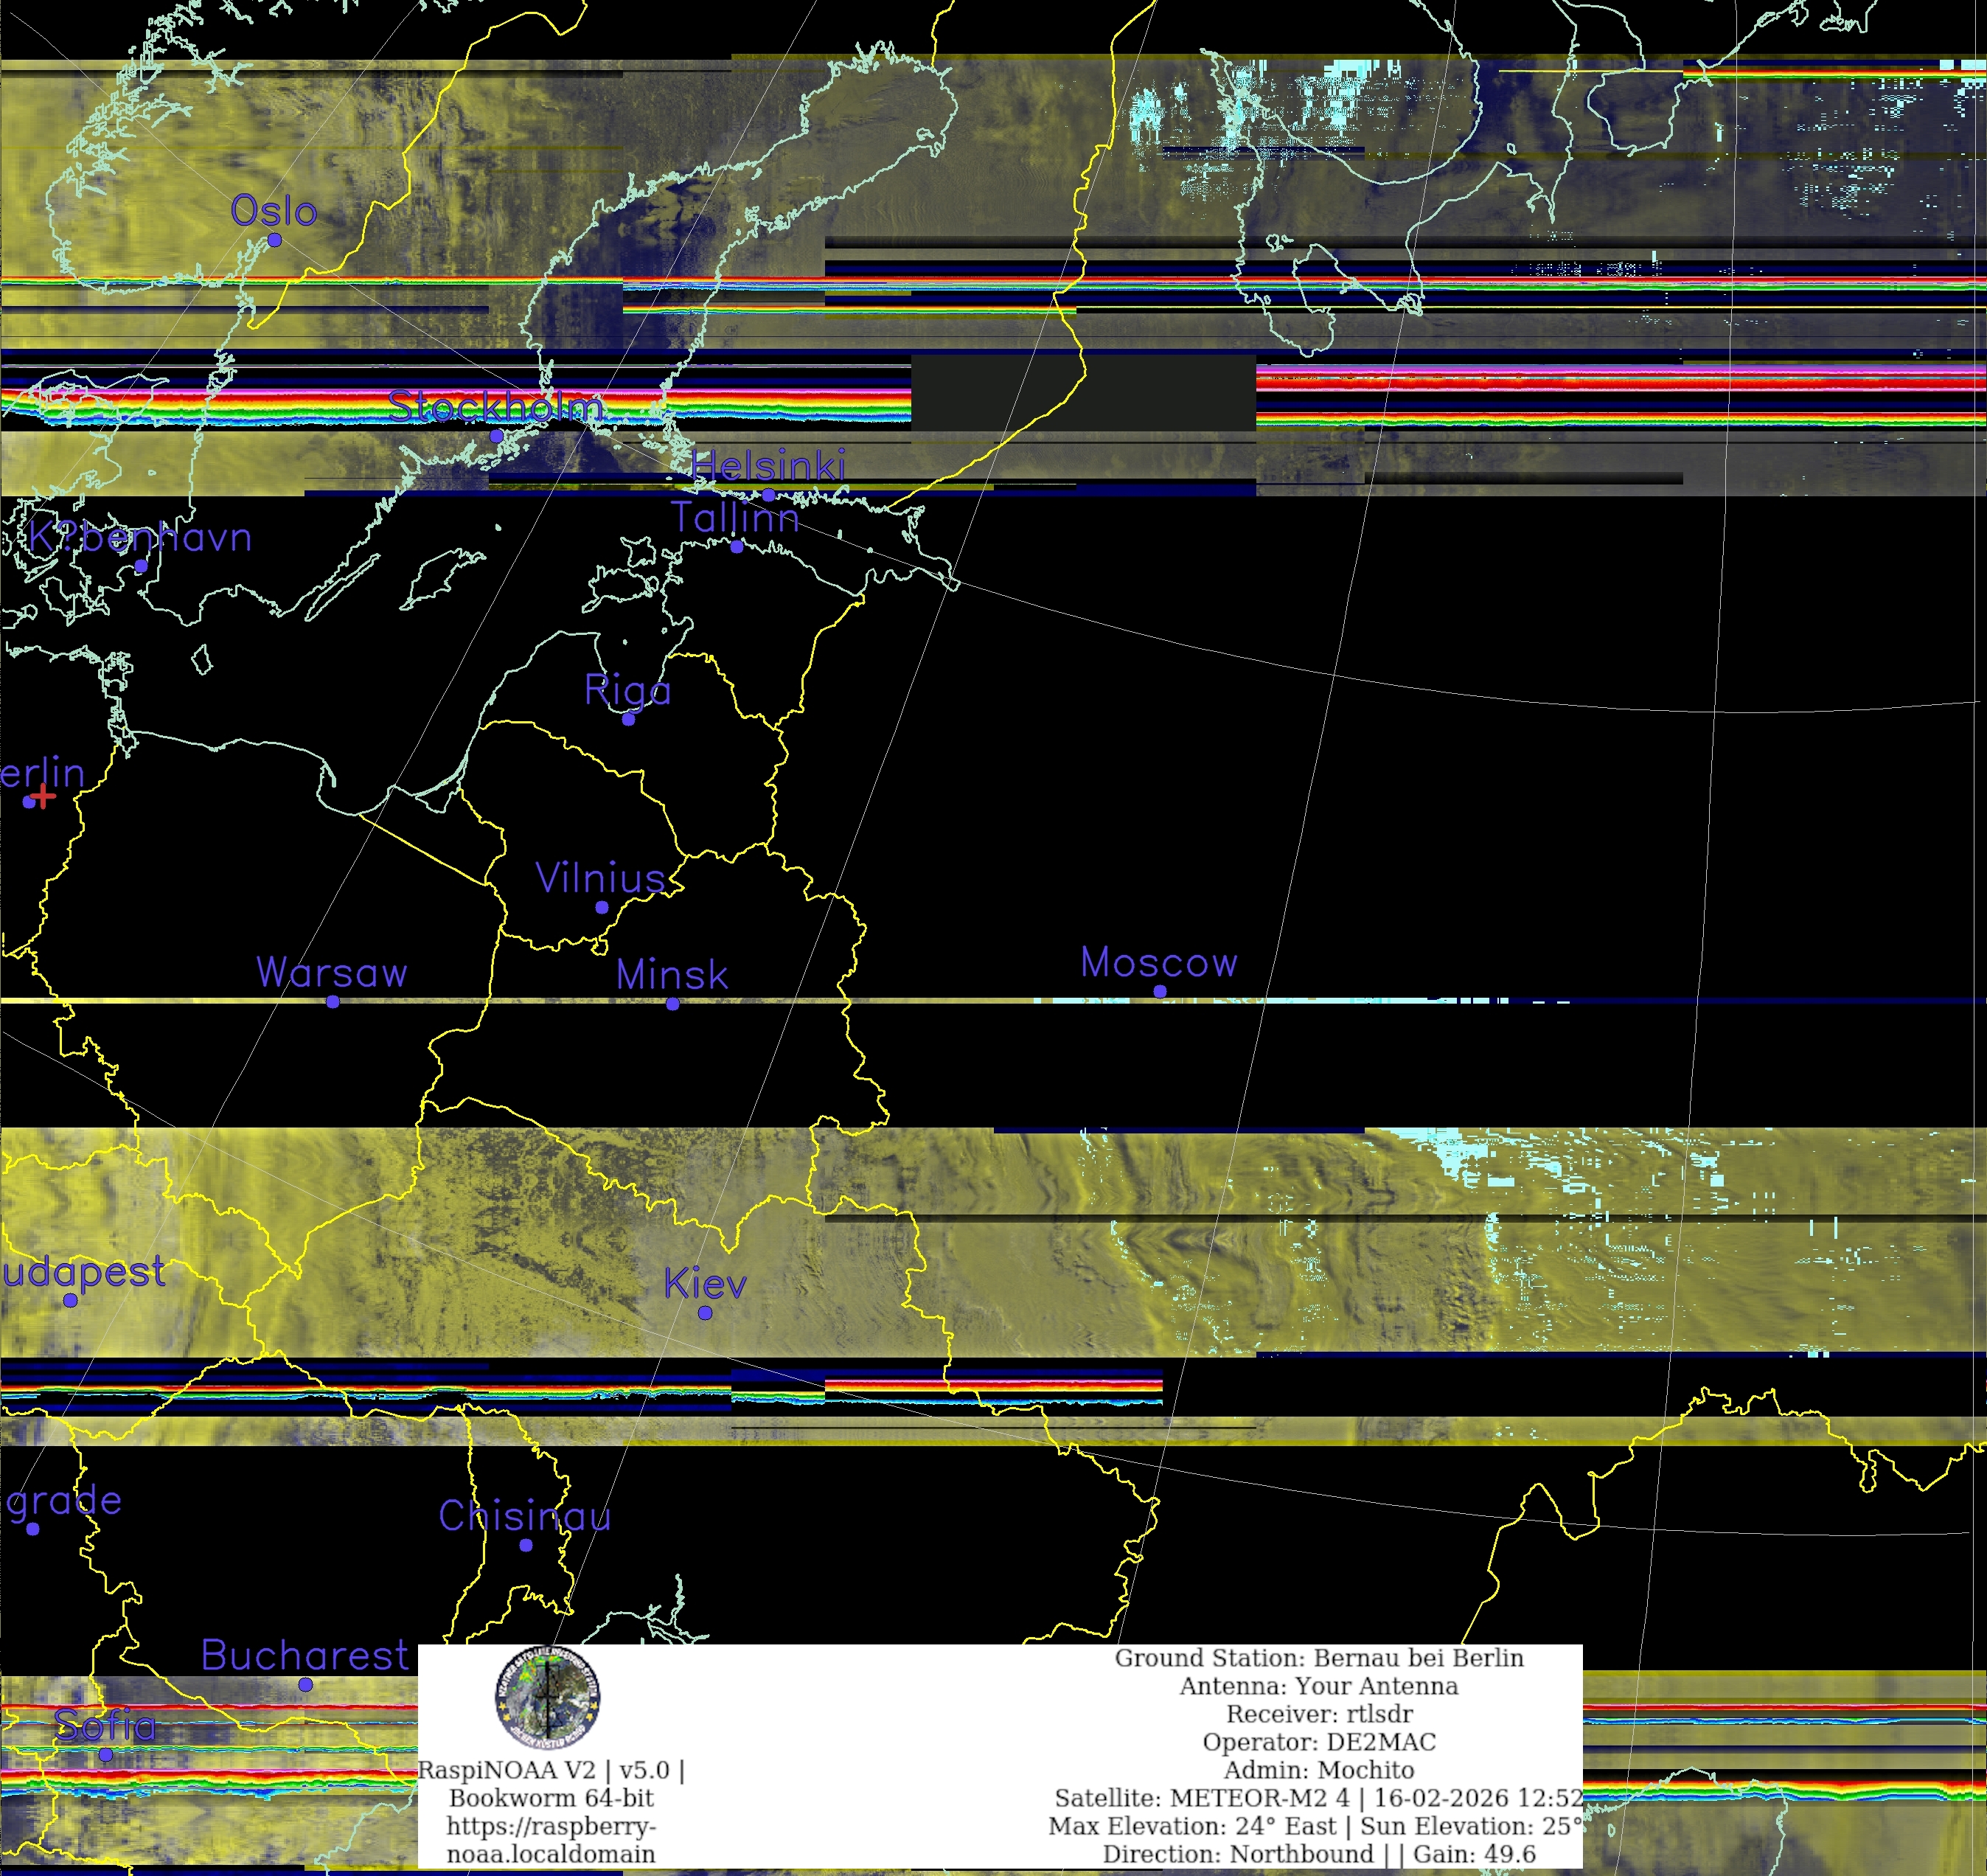Click the Minsk city marker dot
Screen dimensions: 1987x1876
(673, 1004)
